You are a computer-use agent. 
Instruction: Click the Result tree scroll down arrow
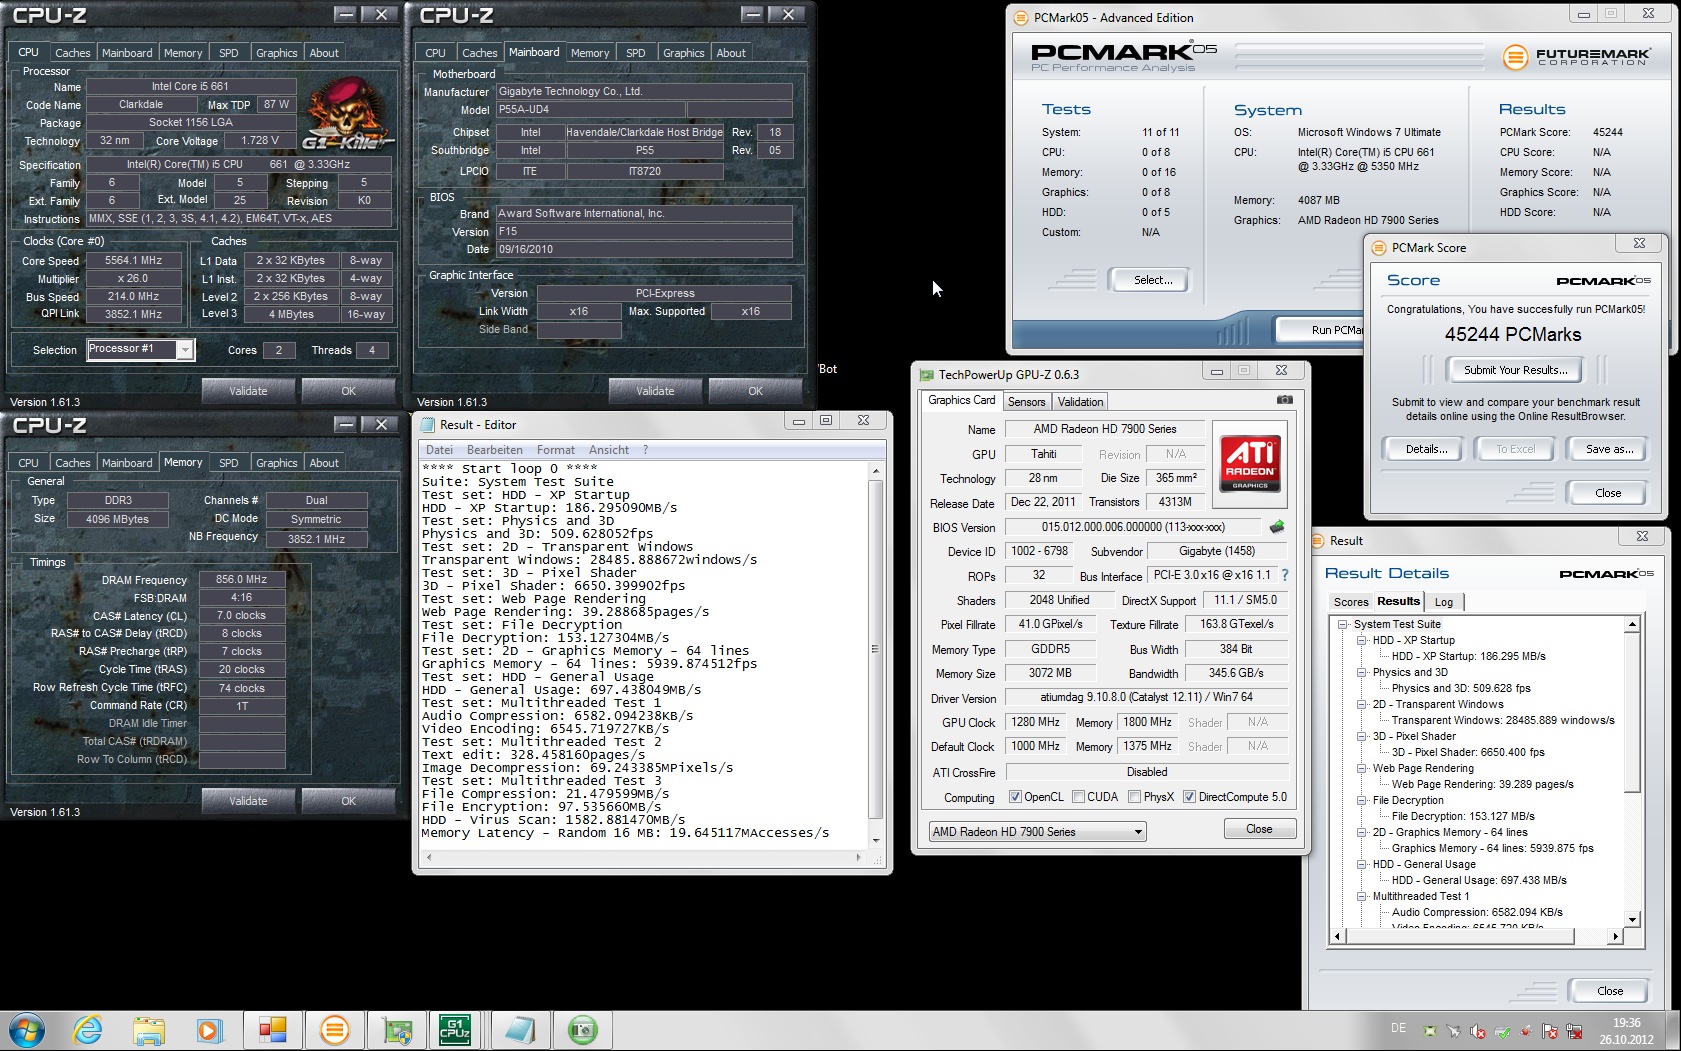point(1632,919)
